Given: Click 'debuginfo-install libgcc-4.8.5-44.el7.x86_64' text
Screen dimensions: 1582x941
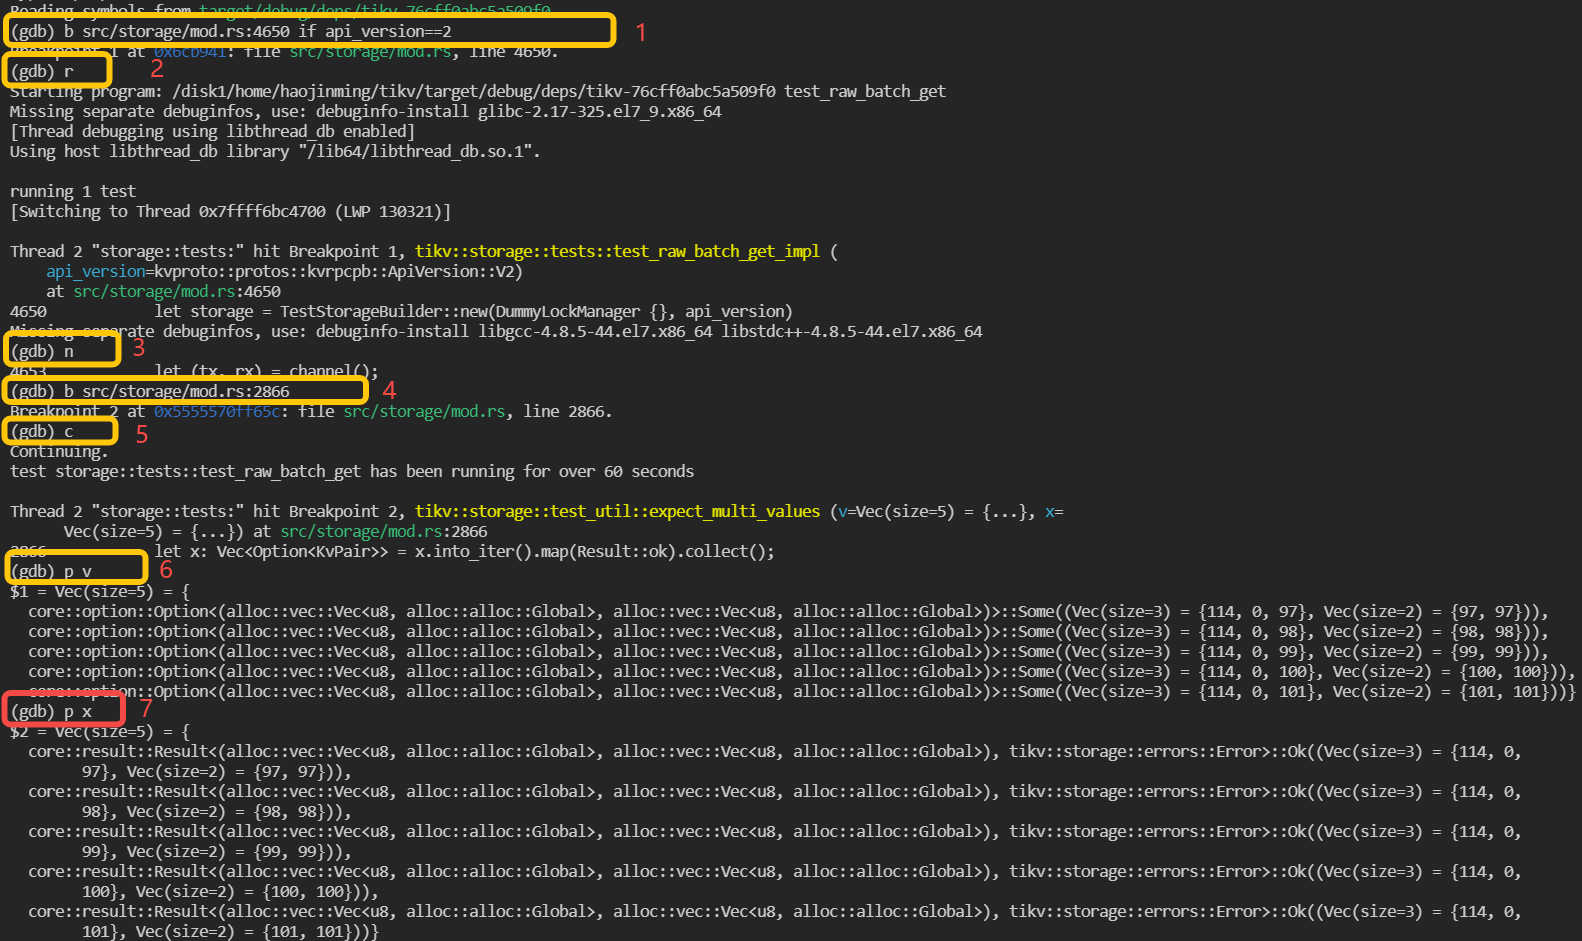Looking at the screenshot, I should pos(514,331).
